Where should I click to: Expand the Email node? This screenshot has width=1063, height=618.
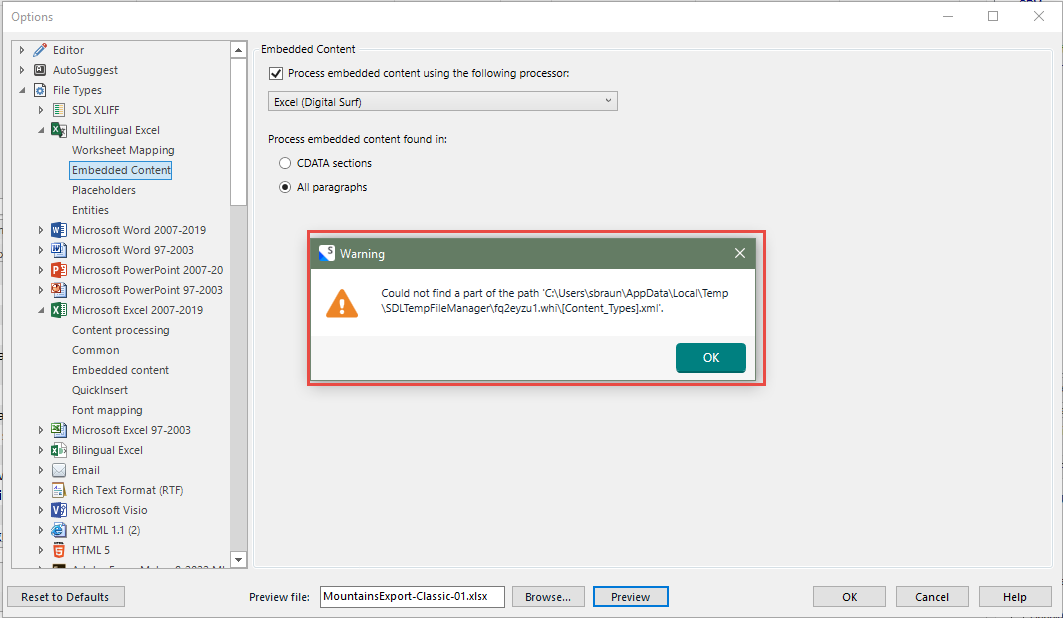41,470
